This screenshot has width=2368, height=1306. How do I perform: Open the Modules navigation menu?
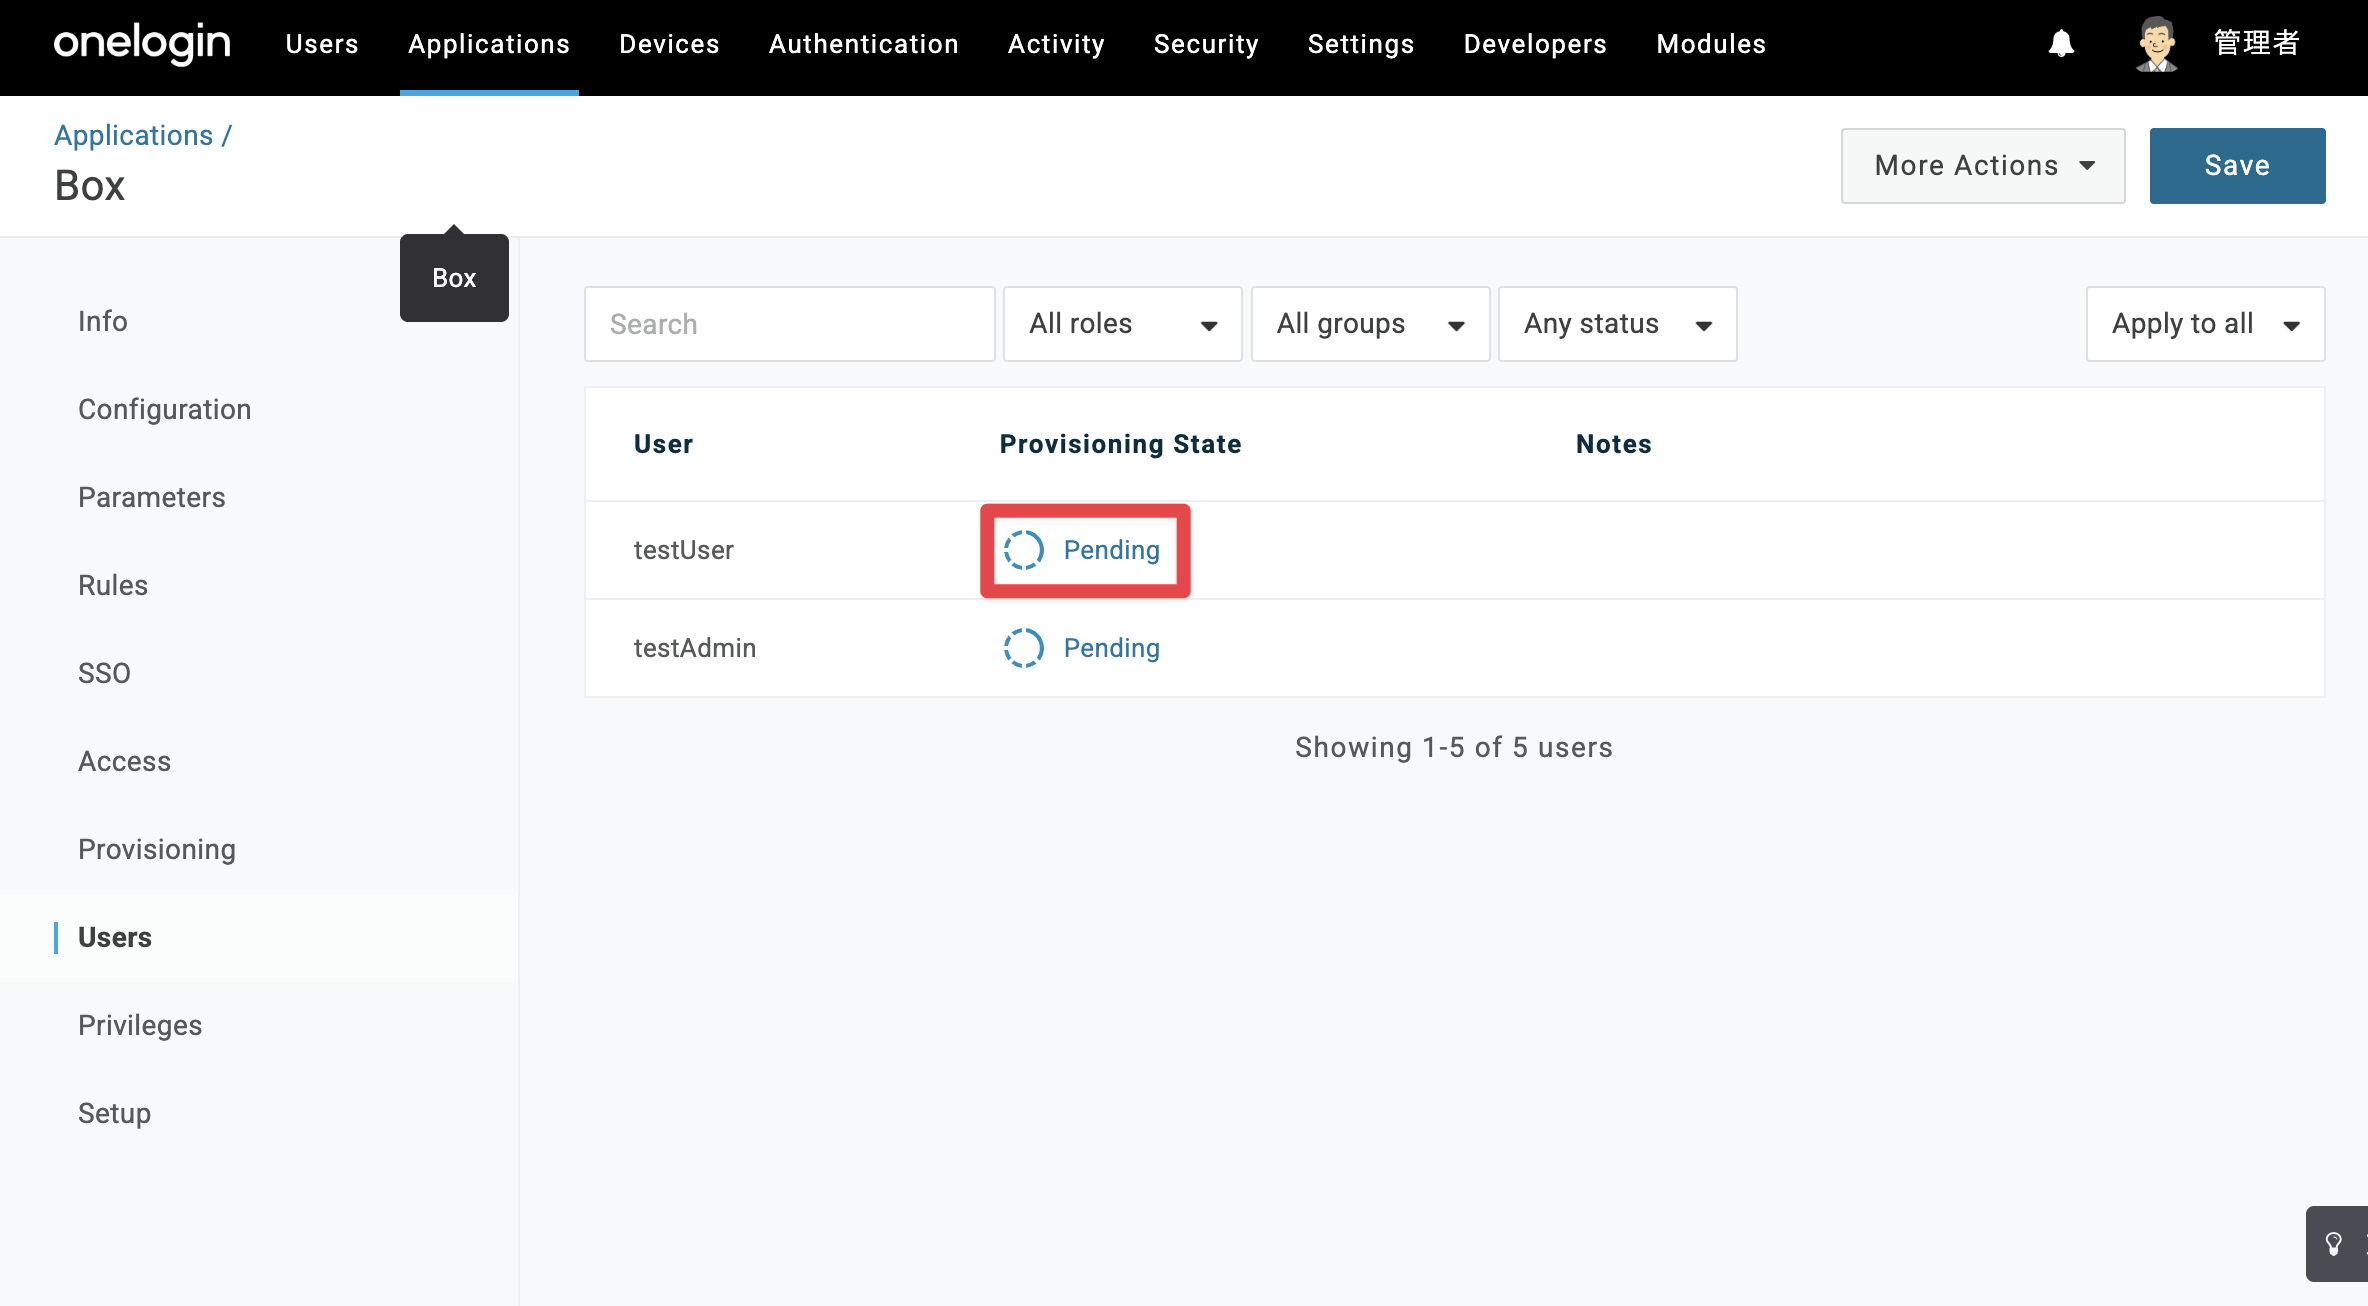click(x=1711, y=44)
